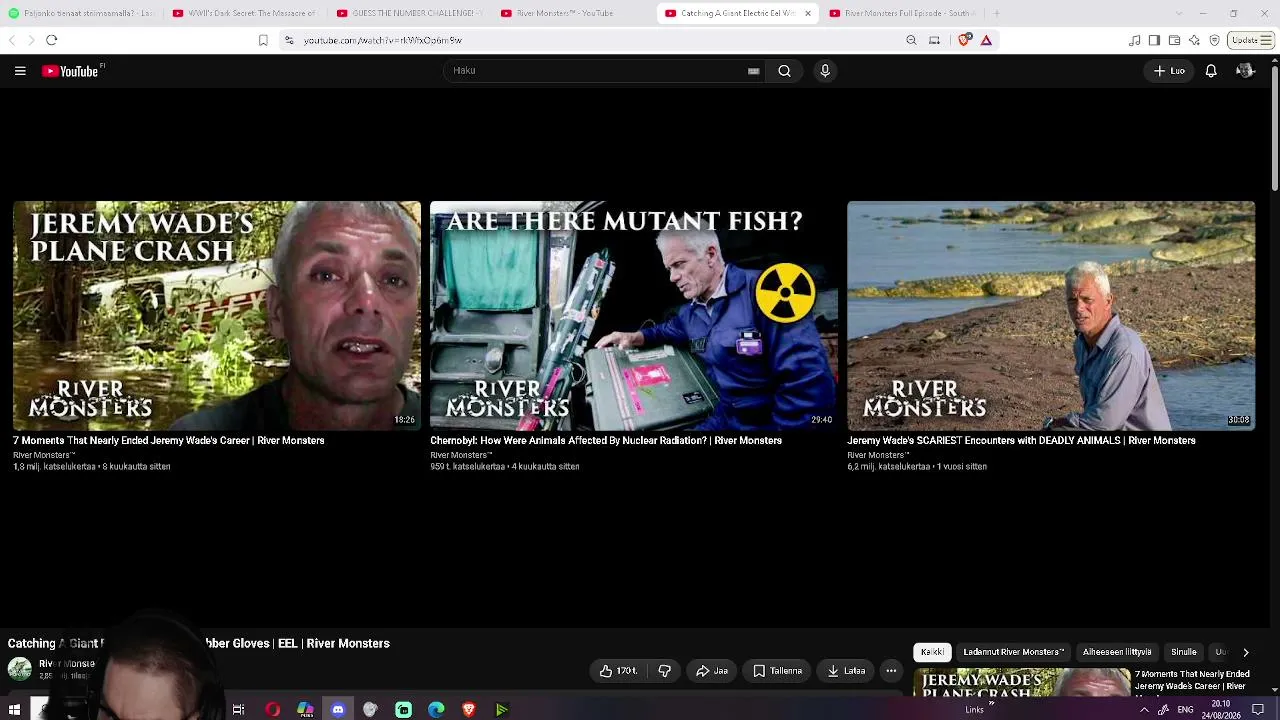
Task: Open Microsoft Edge from the taskbar
Action: tap(436, 710)
